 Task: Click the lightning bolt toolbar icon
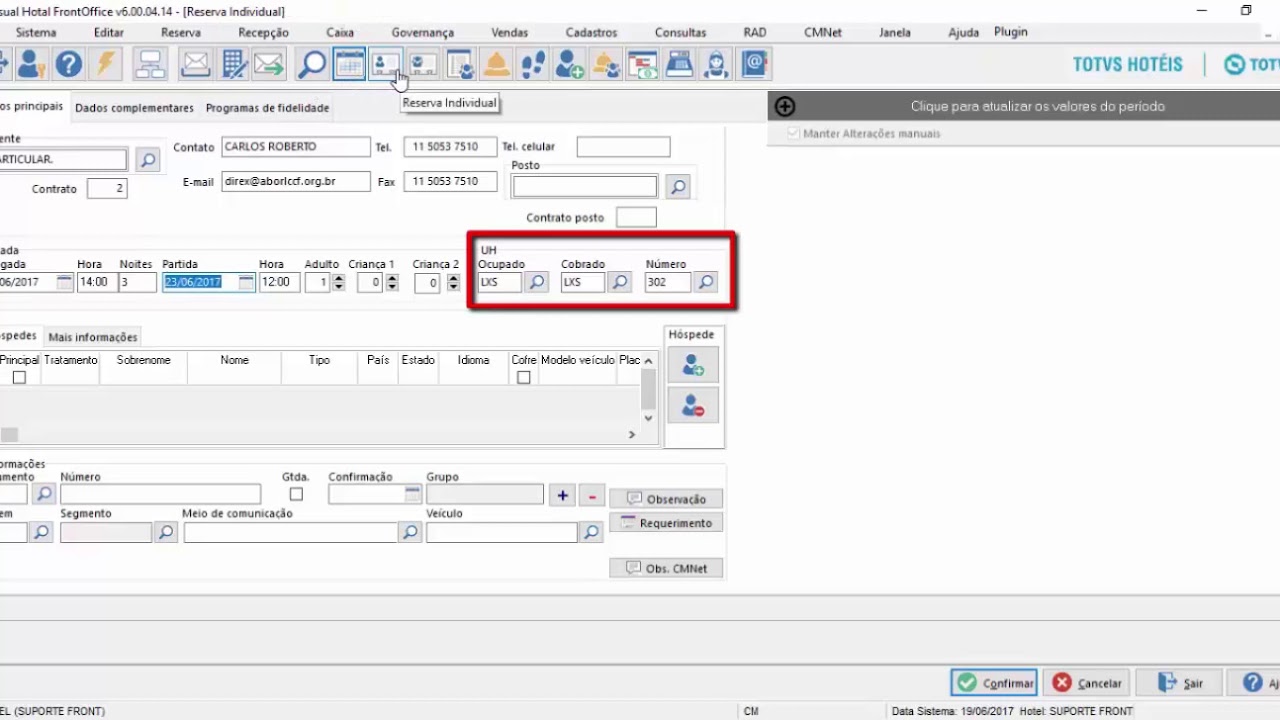click(x=105, y=64)
